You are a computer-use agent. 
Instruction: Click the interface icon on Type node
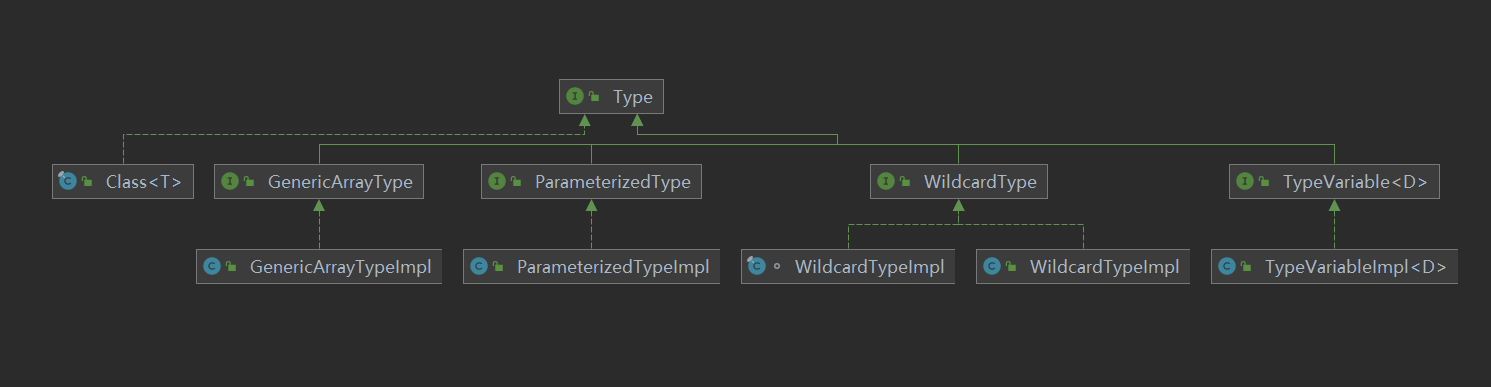(575, 97)
